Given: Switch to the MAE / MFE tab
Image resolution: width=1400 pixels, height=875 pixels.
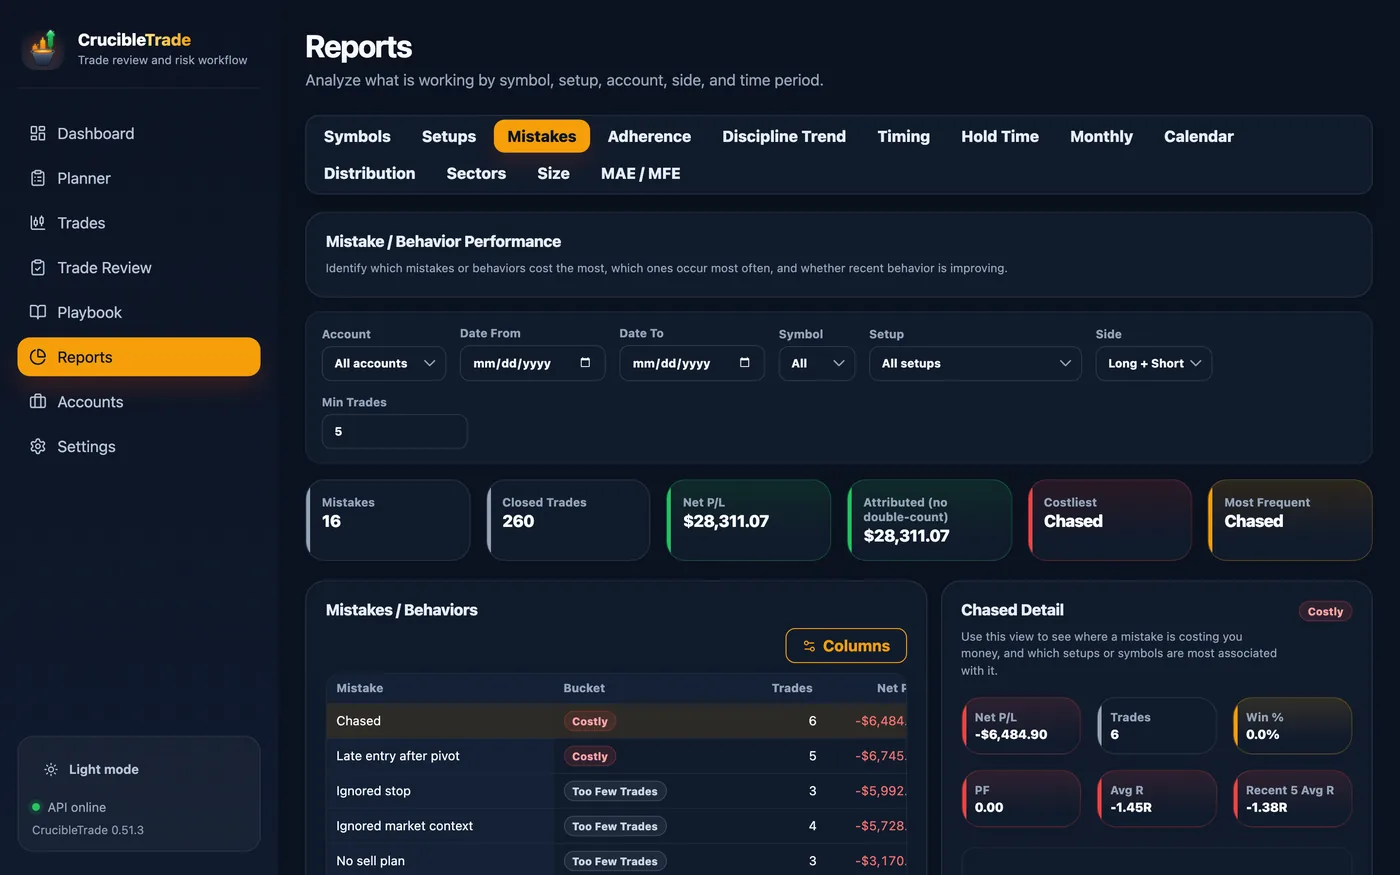Looking at the screenshot, I should pos(640,173).
